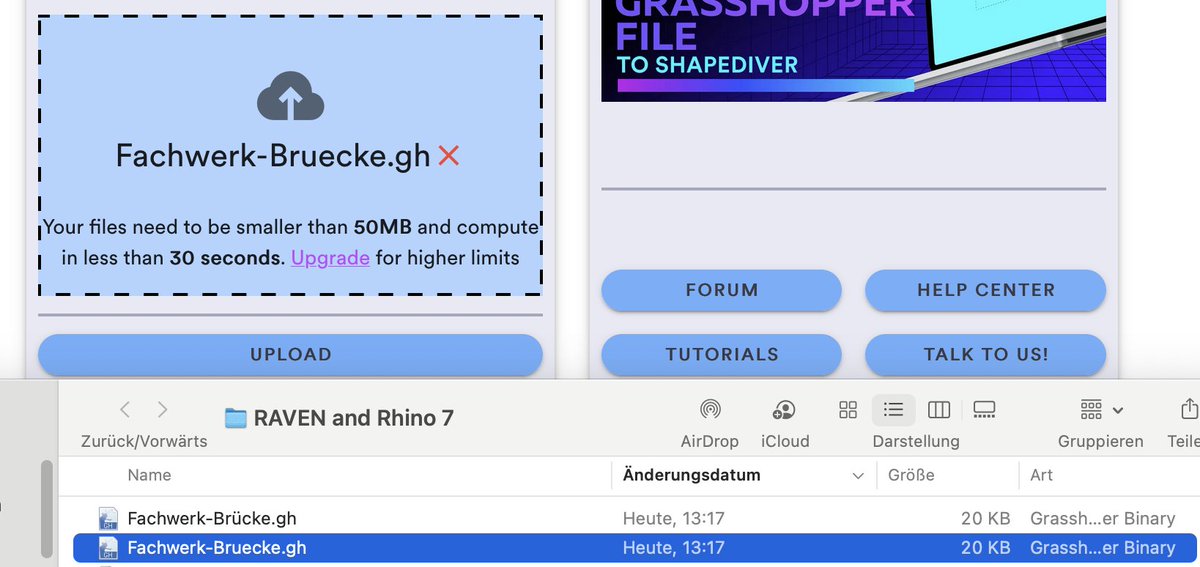Open iCloud sharing in the Finder toolbar
Image resolution: width=1200 pixels, height=567 pixels.
(x=784, y=410)
